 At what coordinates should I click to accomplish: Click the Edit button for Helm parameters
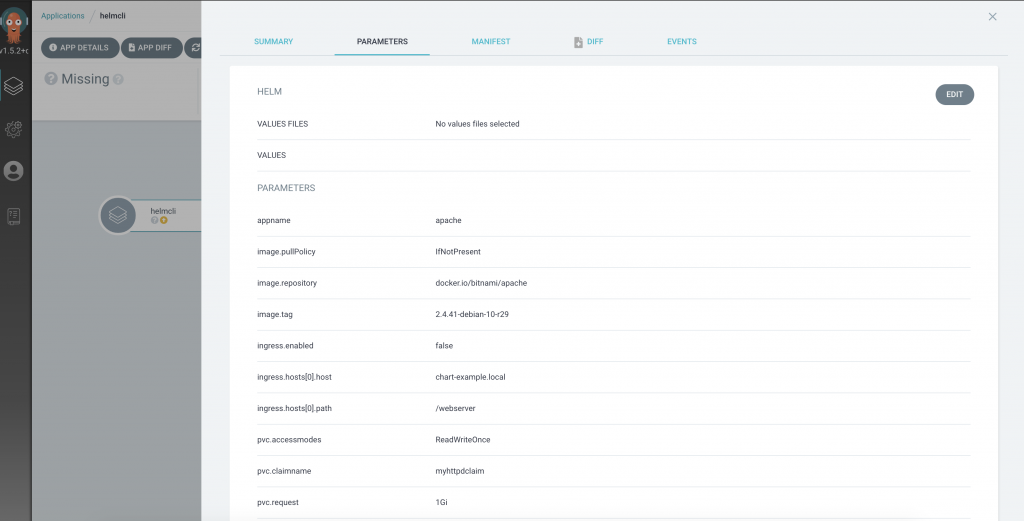pyautogui.click(x=954, y=95)
